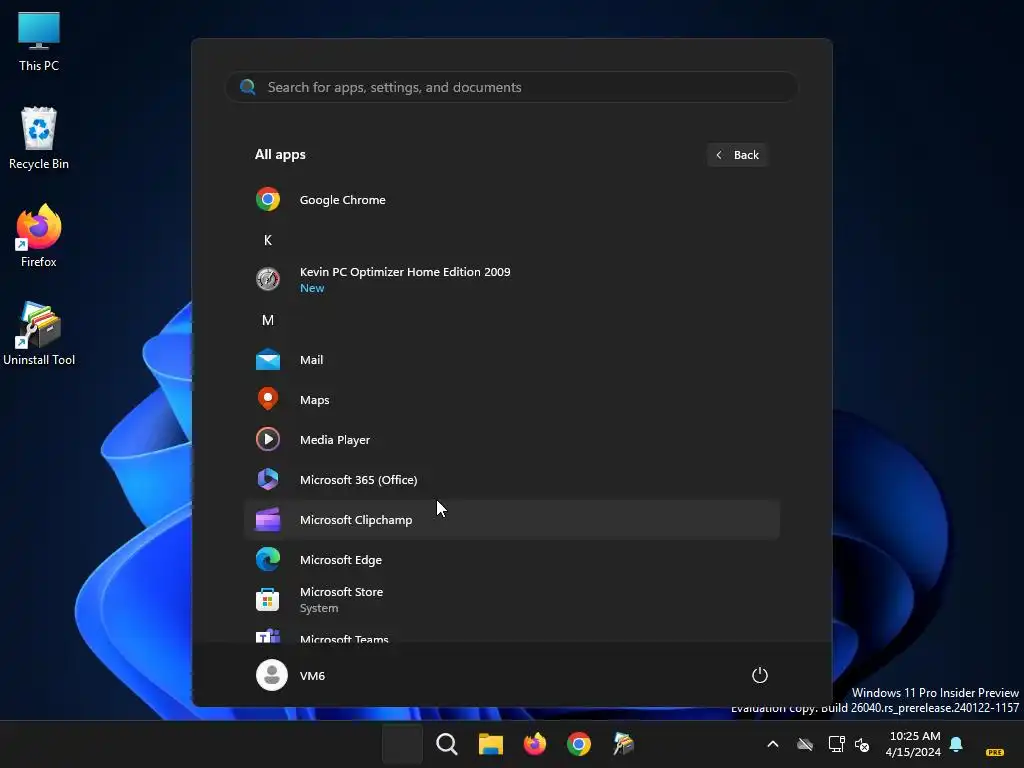The height and width of the screenshot is (768, 1024).
Task: Open File Explorer from the taskbar
Action: coord(490,744)
